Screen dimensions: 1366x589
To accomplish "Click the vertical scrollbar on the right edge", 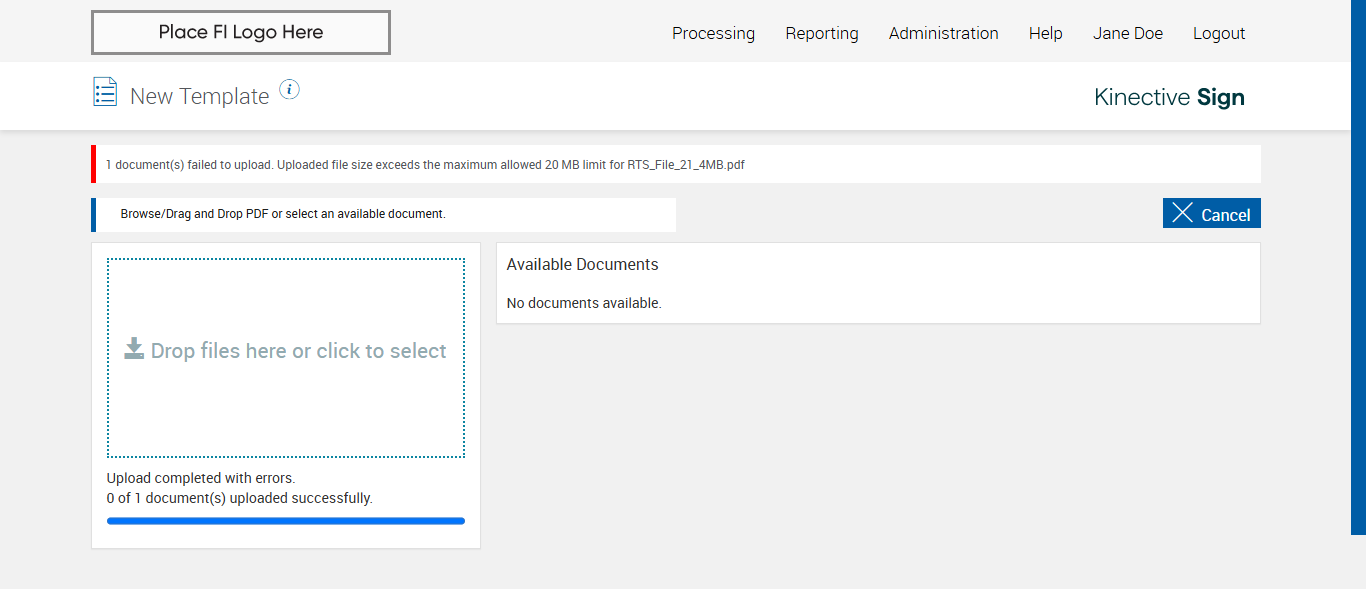I will pyautogui.click(x=1358, y=267).
